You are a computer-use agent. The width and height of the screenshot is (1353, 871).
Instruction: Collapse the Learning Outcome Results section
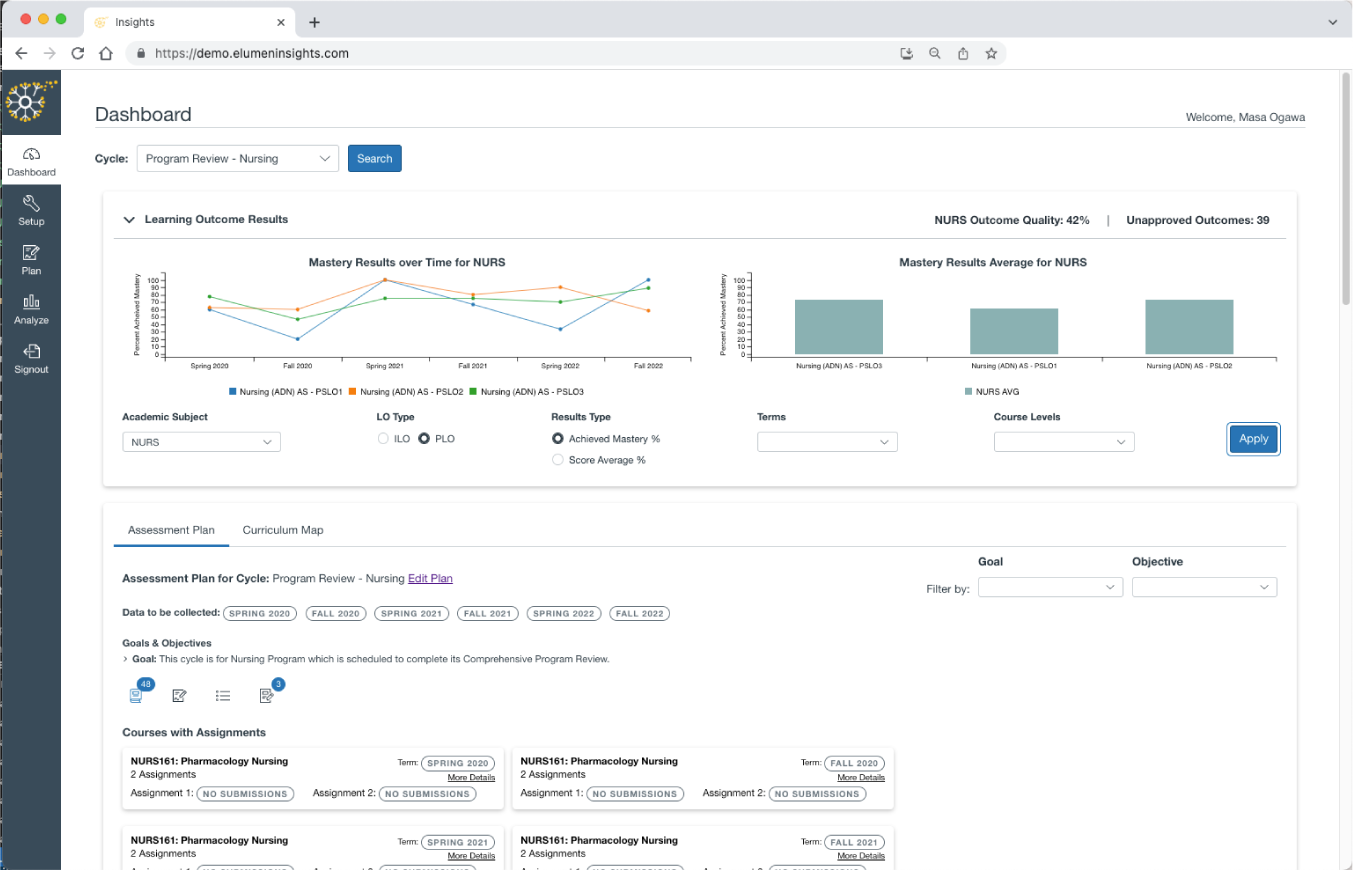(129, 220)
